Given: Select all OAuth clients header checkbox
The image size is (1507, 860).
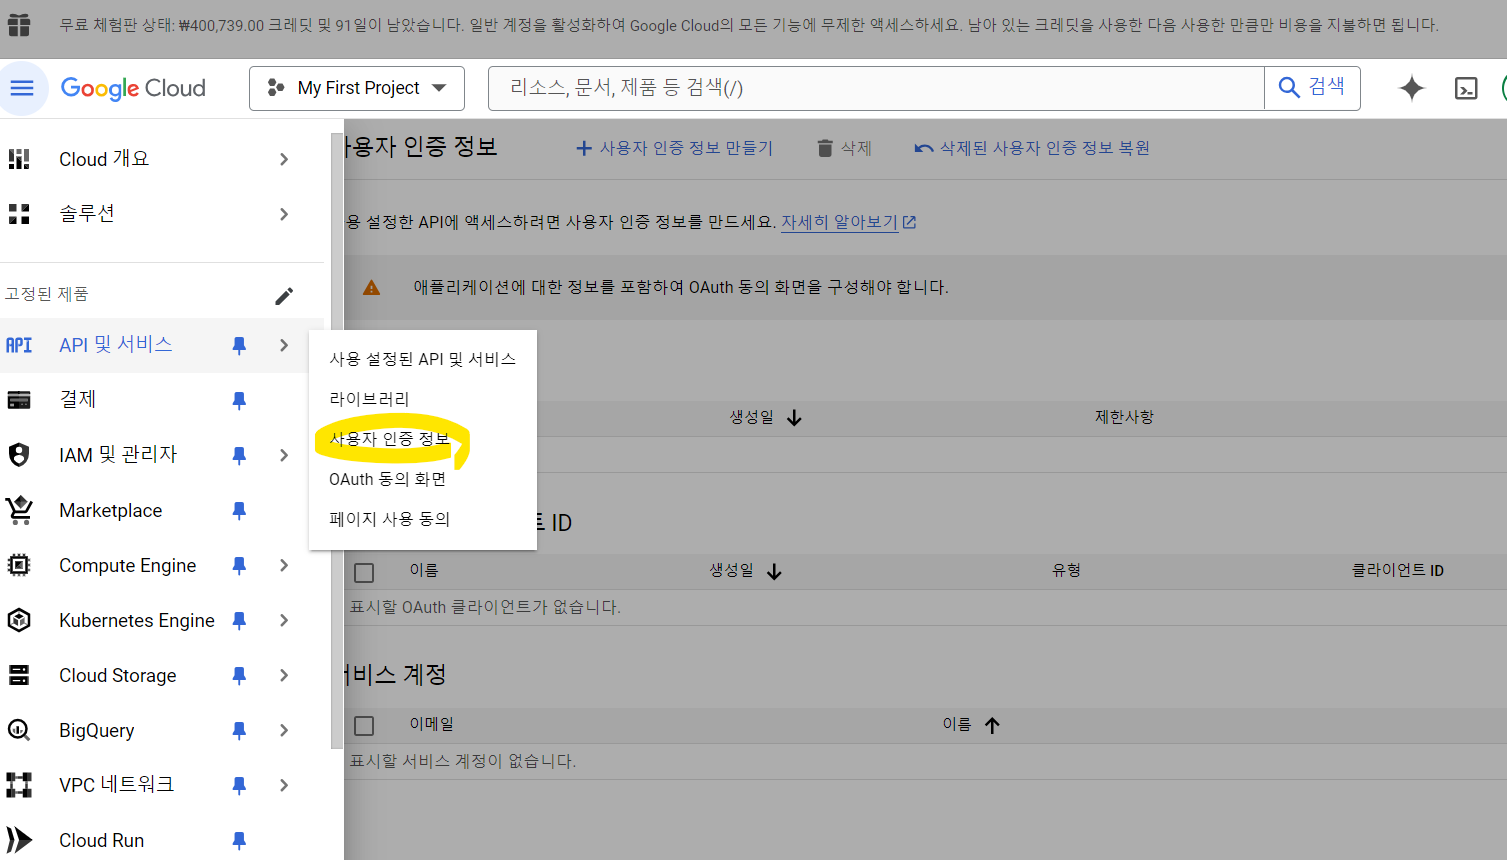Looking at the screenshot, I should [364, 572].
